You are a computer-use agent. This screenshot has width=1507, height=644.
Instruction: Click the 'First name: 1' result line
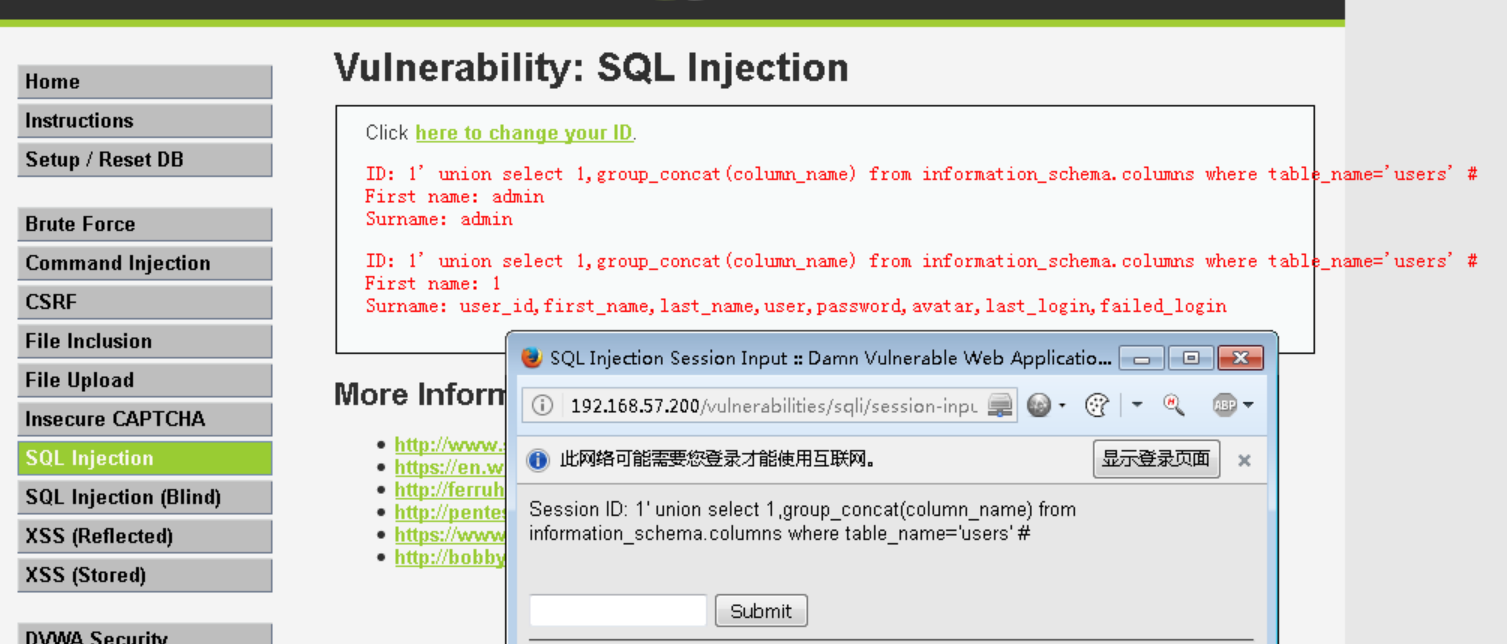[x=433, y=283]
